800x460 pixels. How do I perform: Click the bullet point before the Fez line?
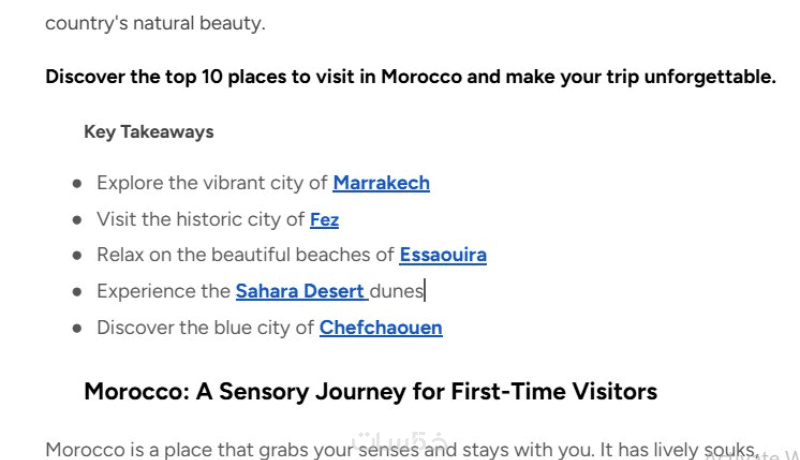click(x=77, y=220)
